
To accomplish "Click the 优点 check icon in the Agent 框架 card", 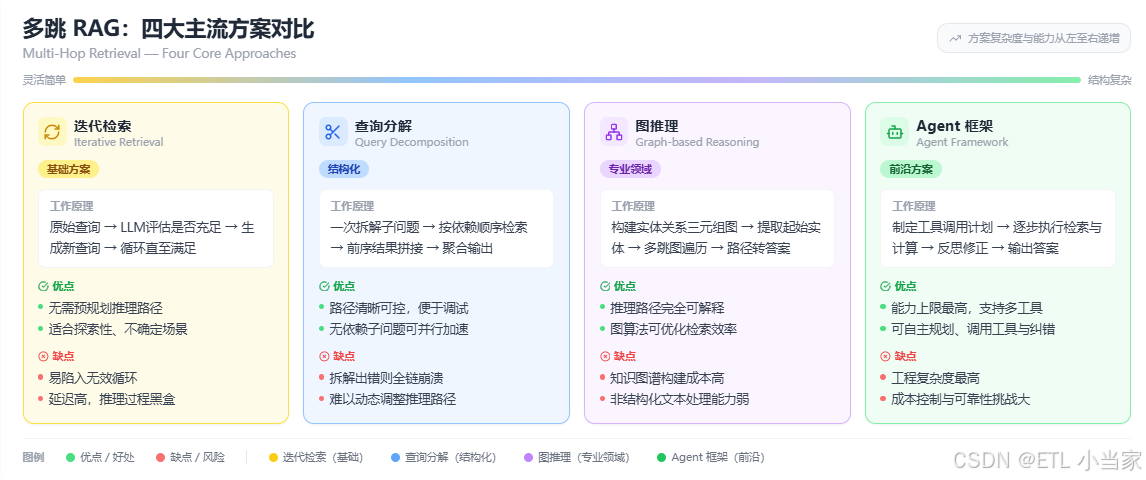I will pyautogui.click(x=885, y=286).
